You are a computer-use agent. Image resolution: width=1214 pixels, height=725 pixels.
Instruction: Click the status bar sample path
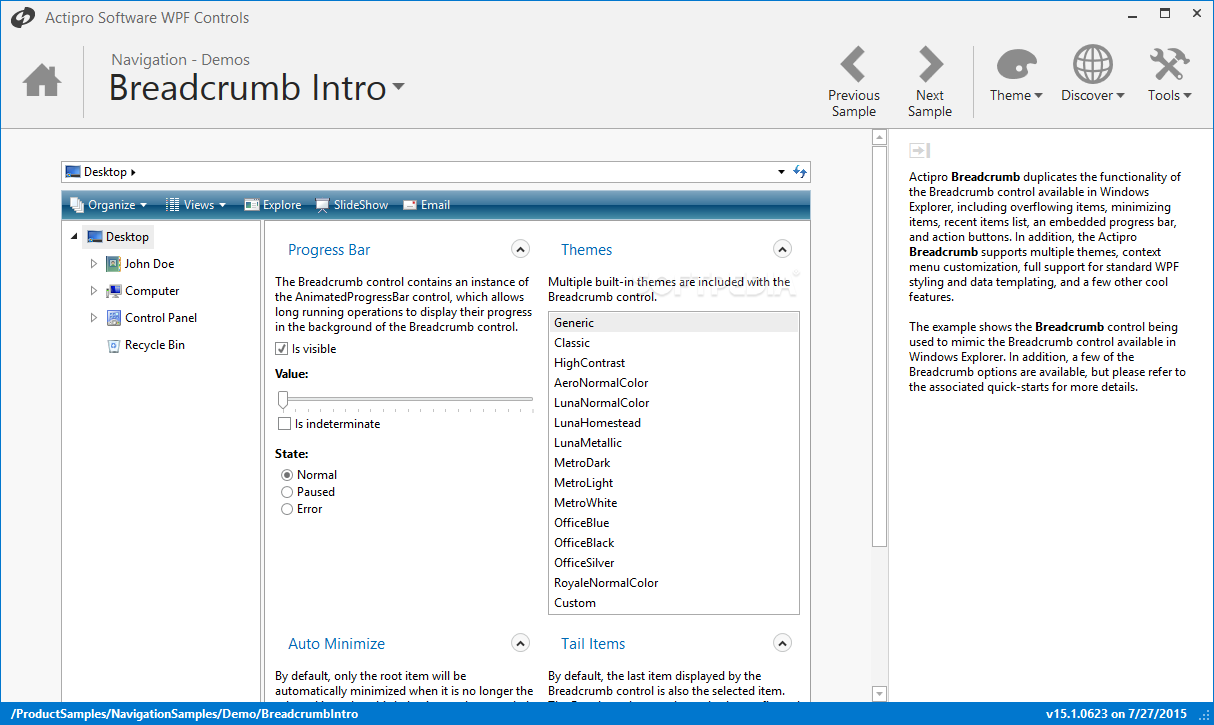(x=184, y=714)
